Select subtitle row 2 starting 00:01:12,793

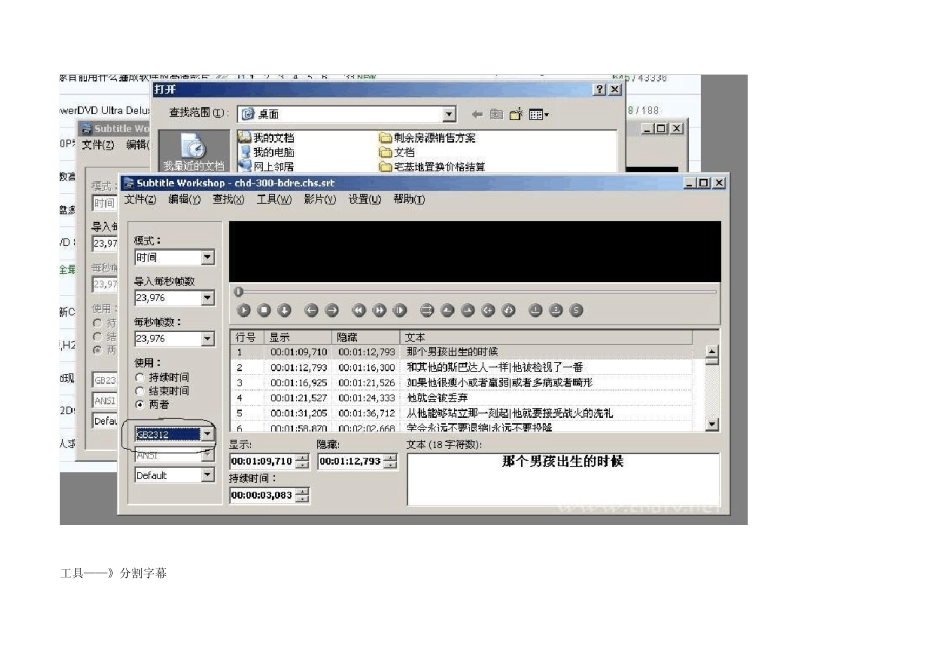pos(462,367)
